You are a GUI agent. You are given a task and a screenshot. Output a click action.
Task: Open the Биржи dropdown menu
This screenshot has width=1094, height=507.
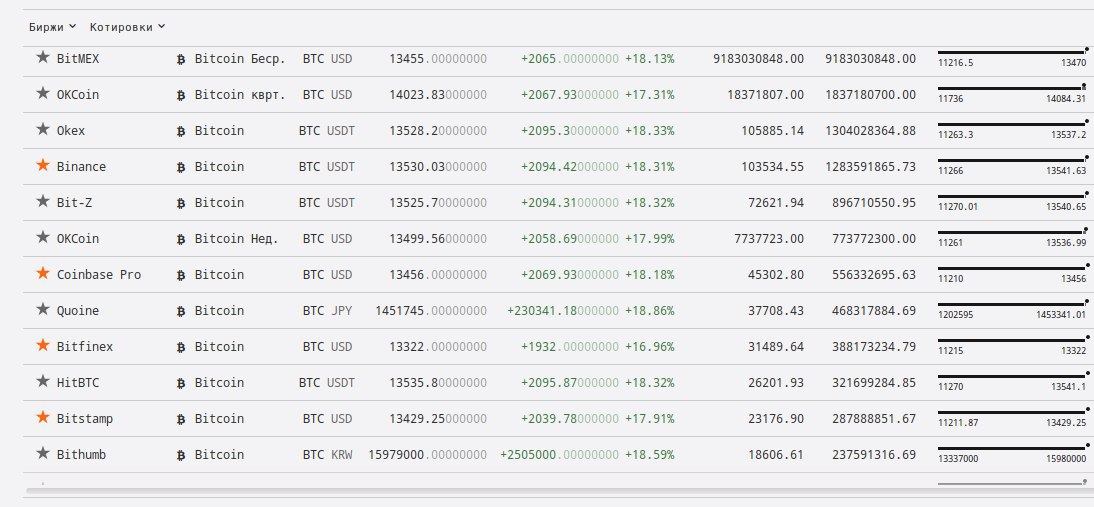click(52, 27)
